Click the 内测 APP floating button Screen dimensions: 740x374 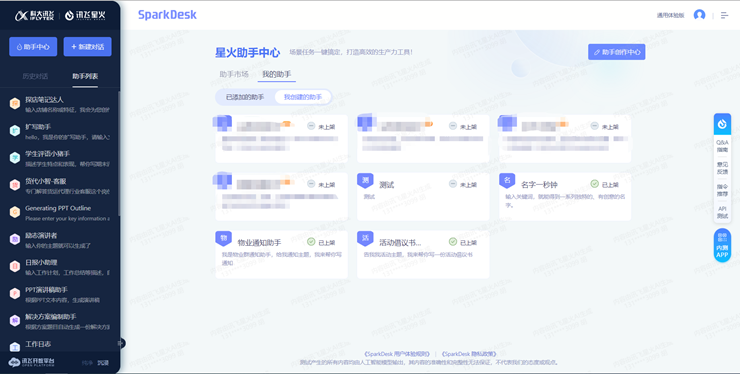tap(722, 245)
